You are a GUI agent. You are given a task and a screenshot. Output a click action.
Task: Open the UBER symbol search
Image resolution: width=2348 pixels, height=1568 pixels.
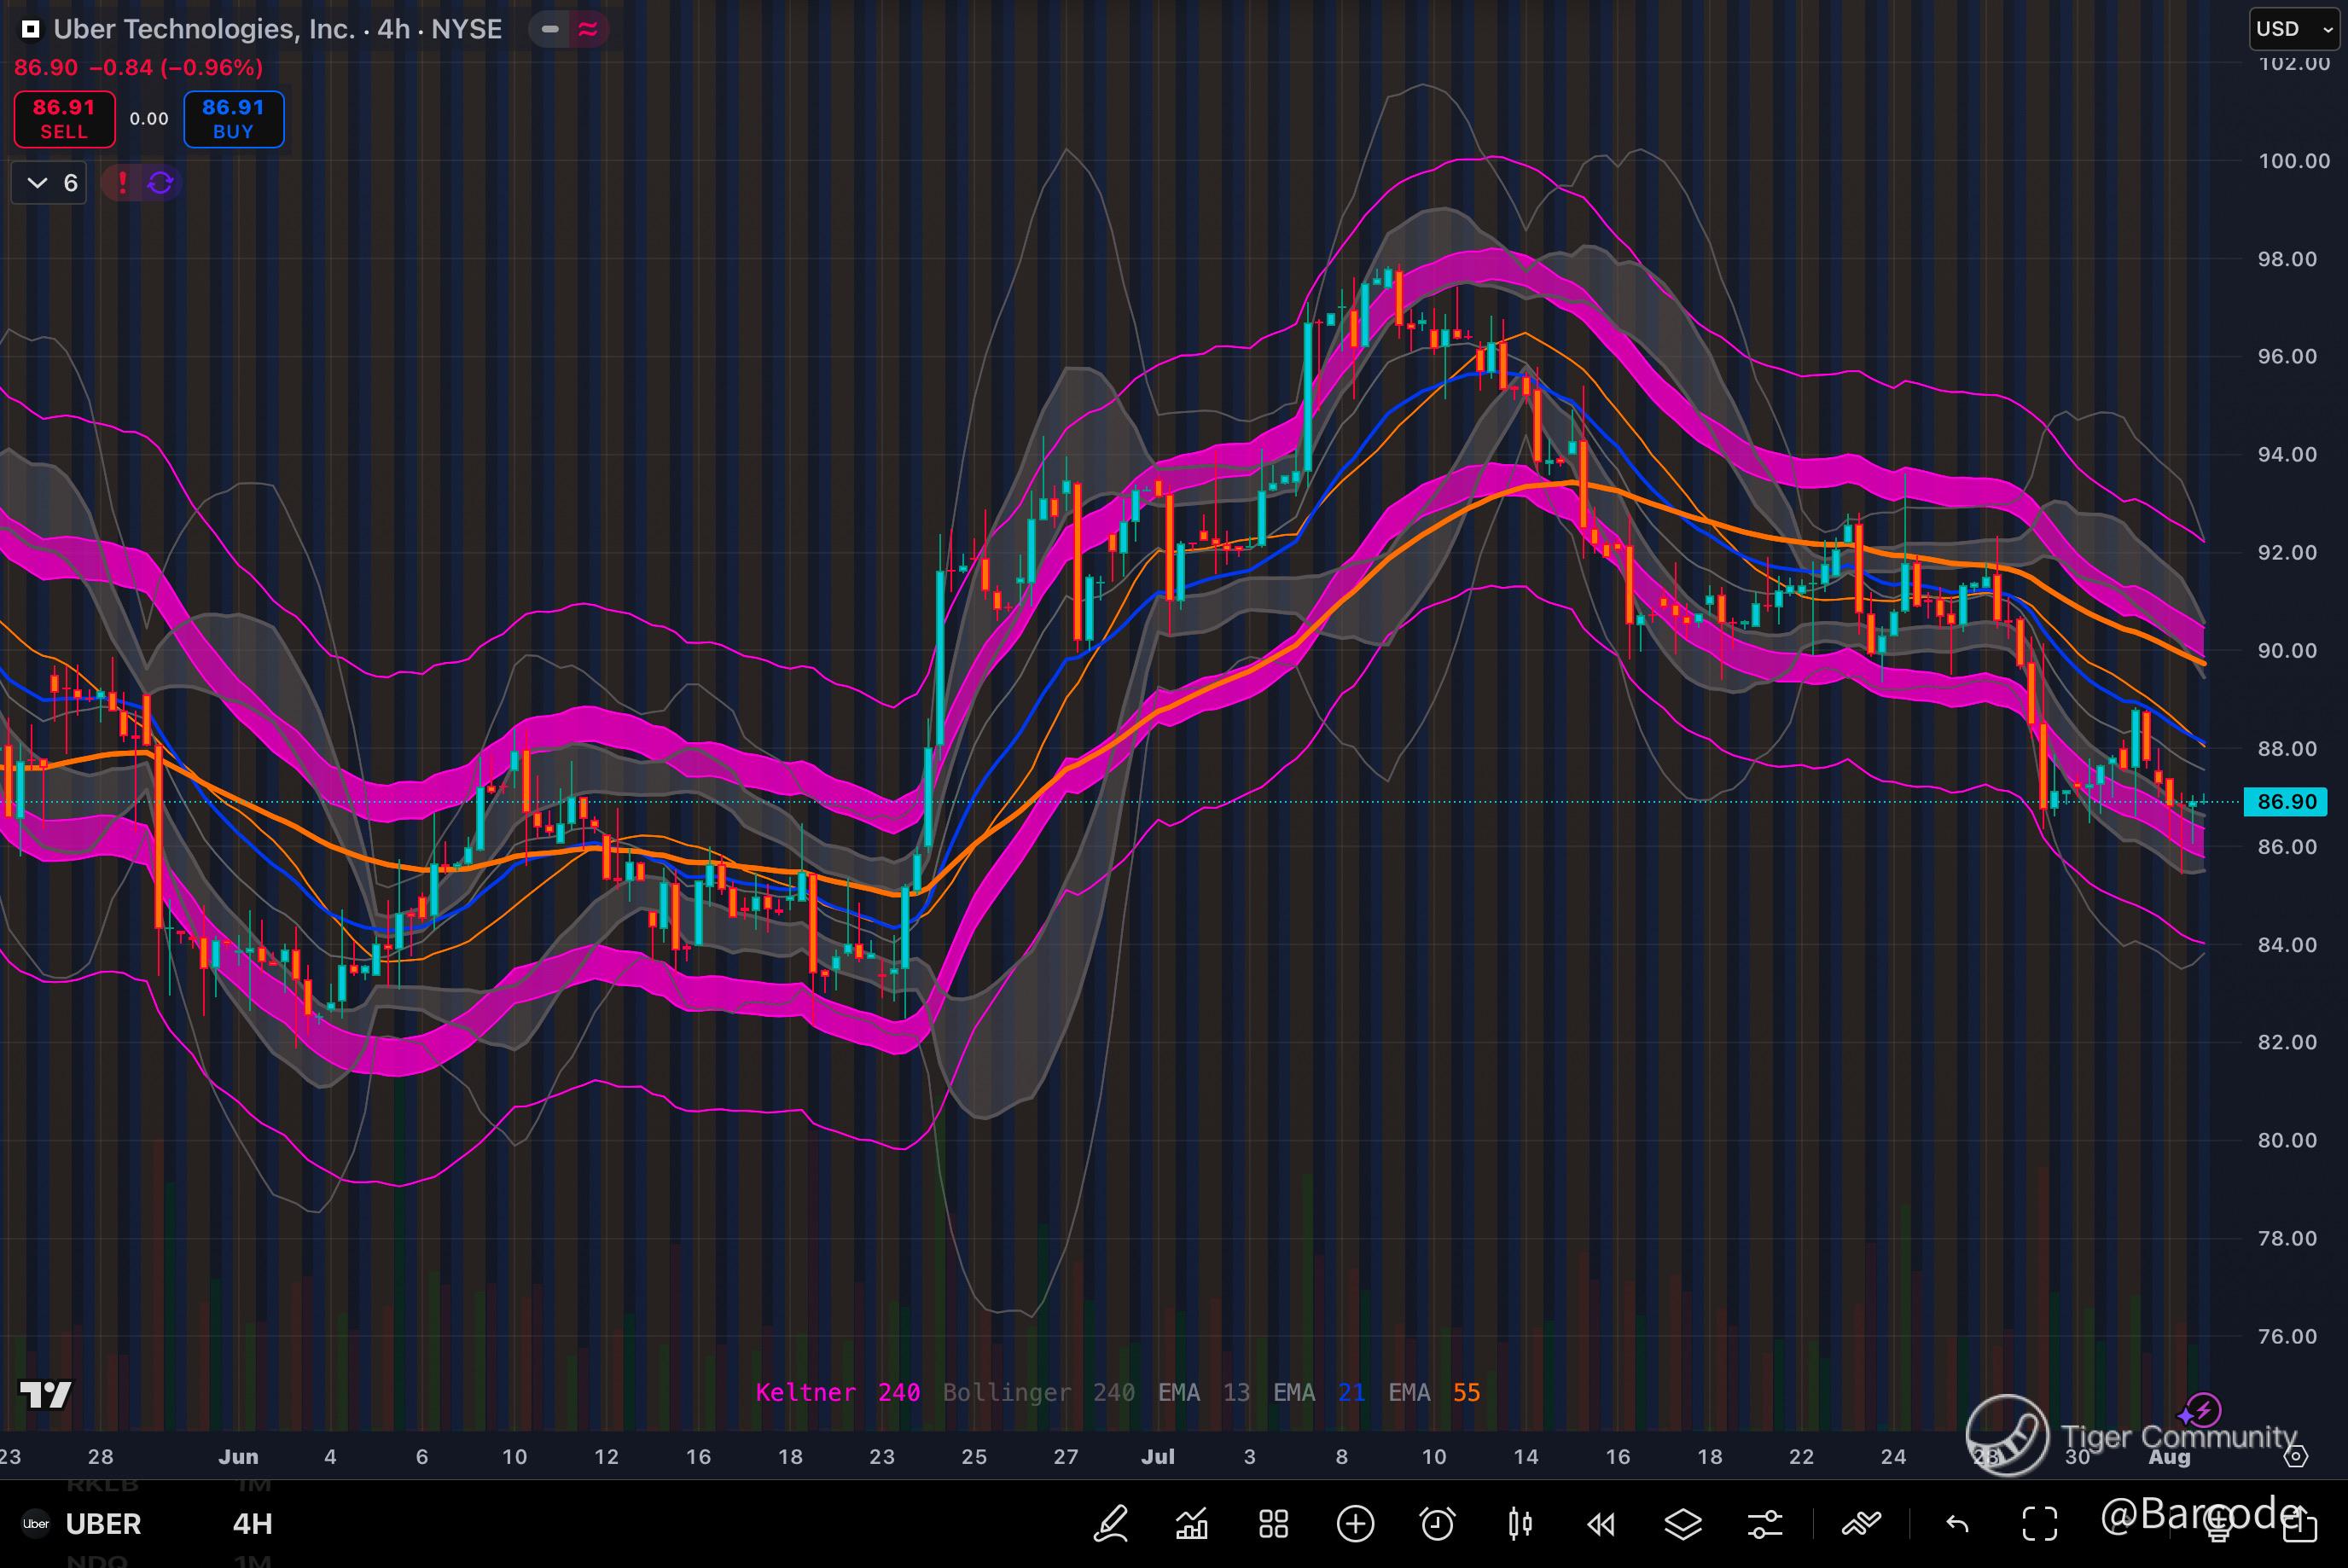click(x=102, y=1524)
